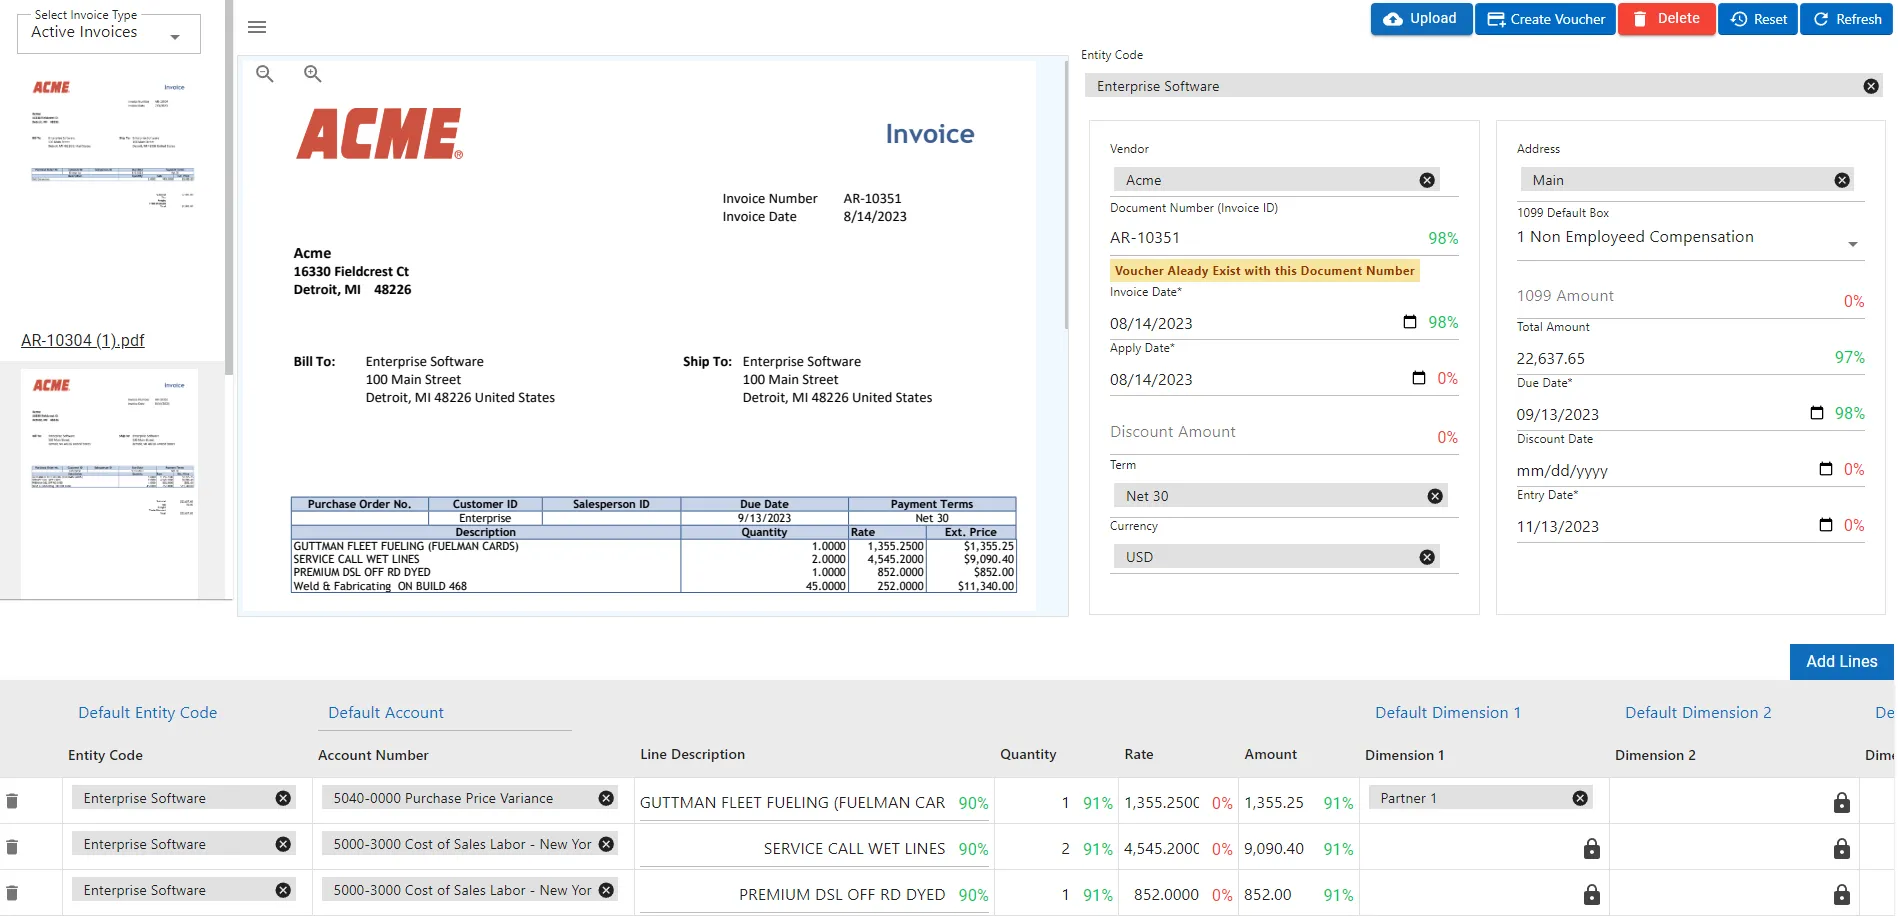The image size is (1898, 916).
Task: Click the Delete button
Action: coord(1666,19)
